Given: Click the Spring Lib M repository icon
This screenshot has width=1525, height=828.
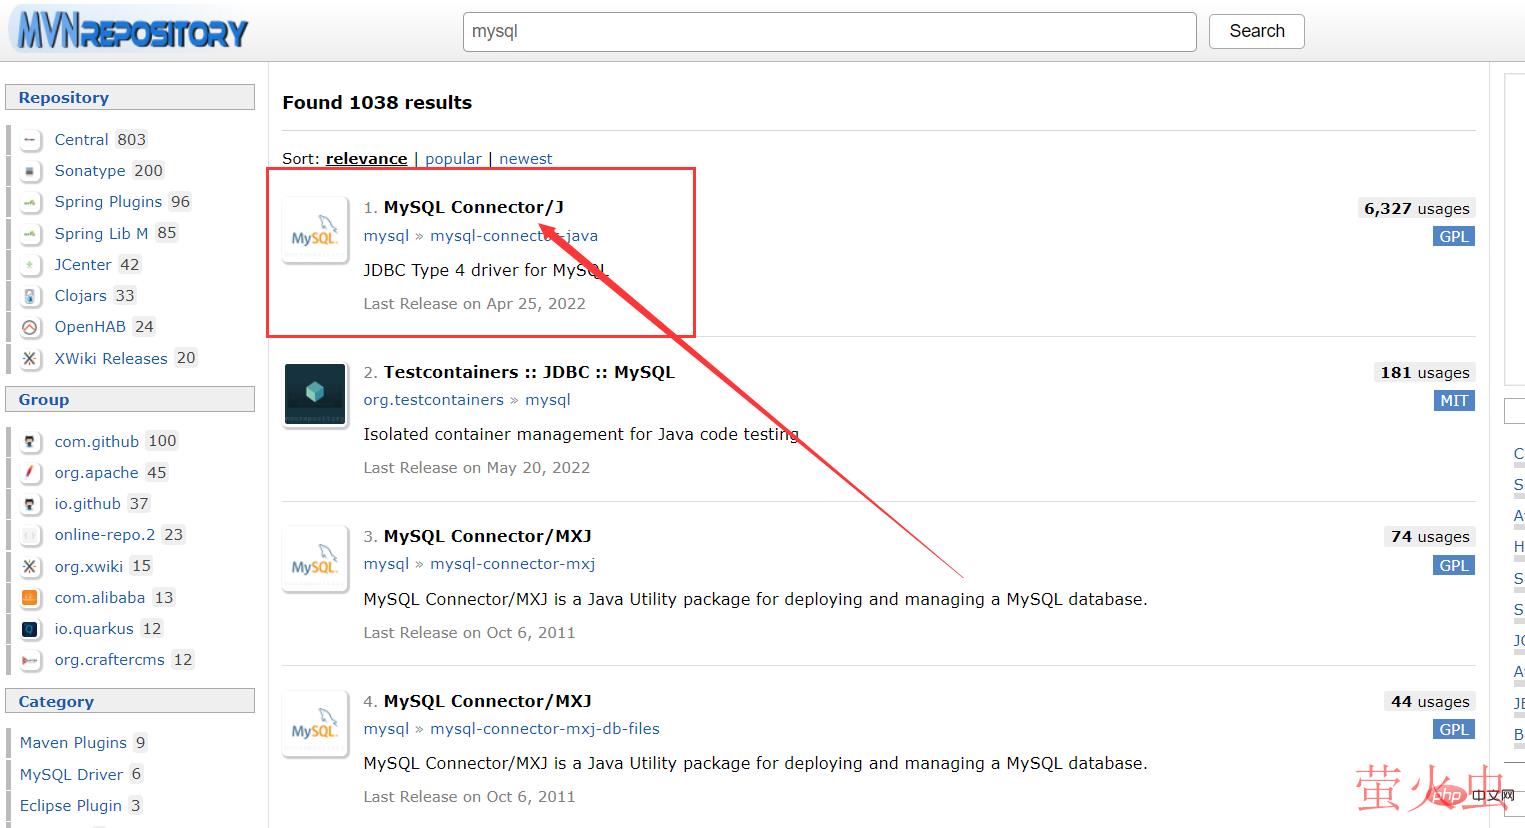Looking at the screenshot, I should (x=30, y=233).
